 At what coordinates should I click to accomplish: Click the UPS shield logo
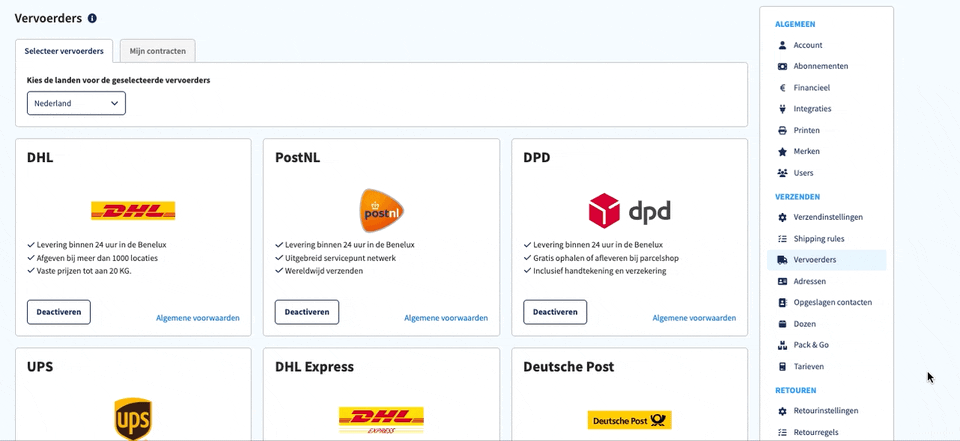tap(133, 419)
